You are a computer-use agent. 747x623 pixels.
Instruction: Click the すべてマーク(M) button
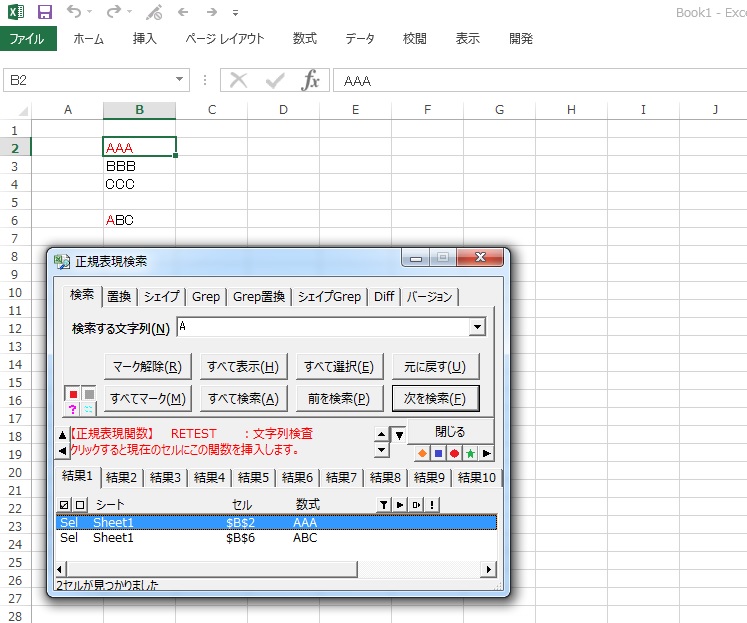point(148,398)
